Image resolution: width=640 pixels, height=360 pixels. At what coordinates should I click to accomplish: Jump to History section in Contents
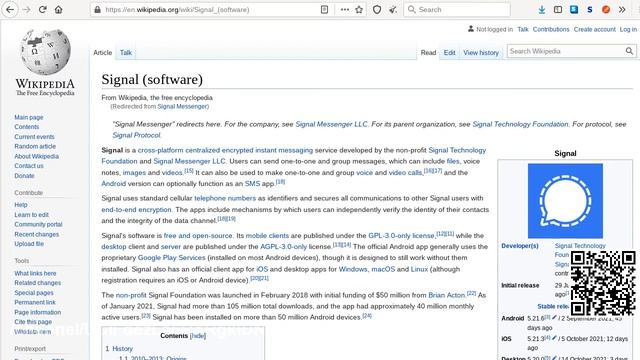coord(122,349)
